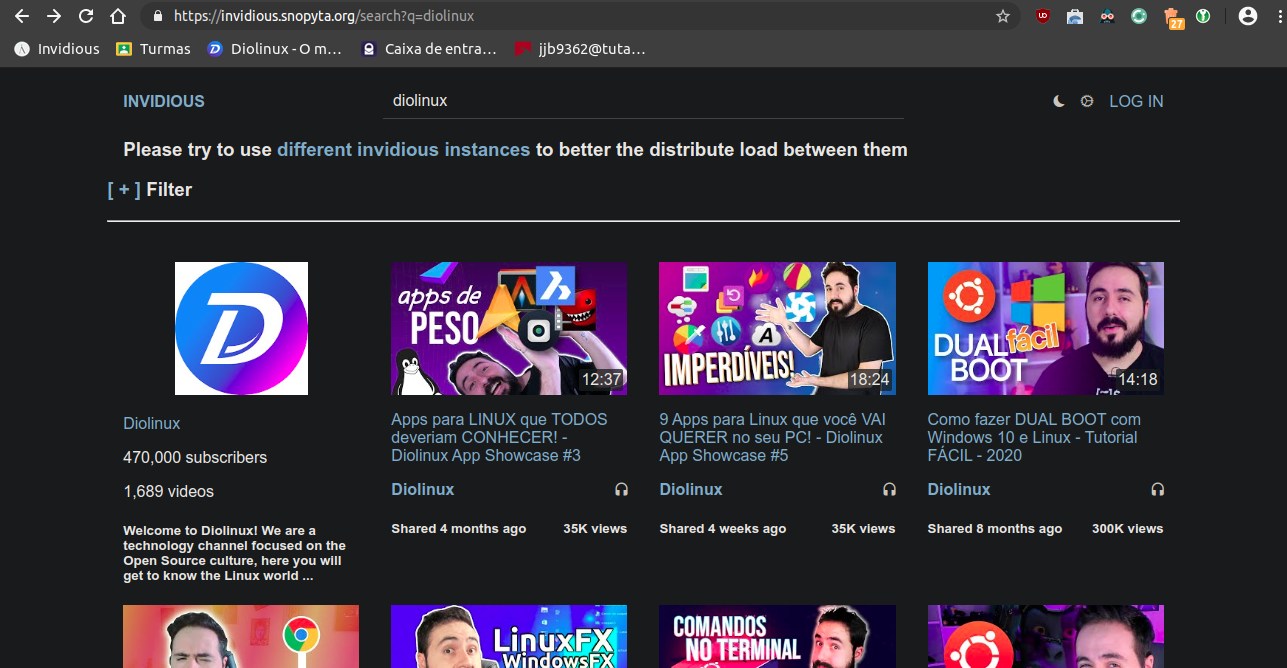Open Diolinux channel under App Showcase #5

[x=691, y=489]
